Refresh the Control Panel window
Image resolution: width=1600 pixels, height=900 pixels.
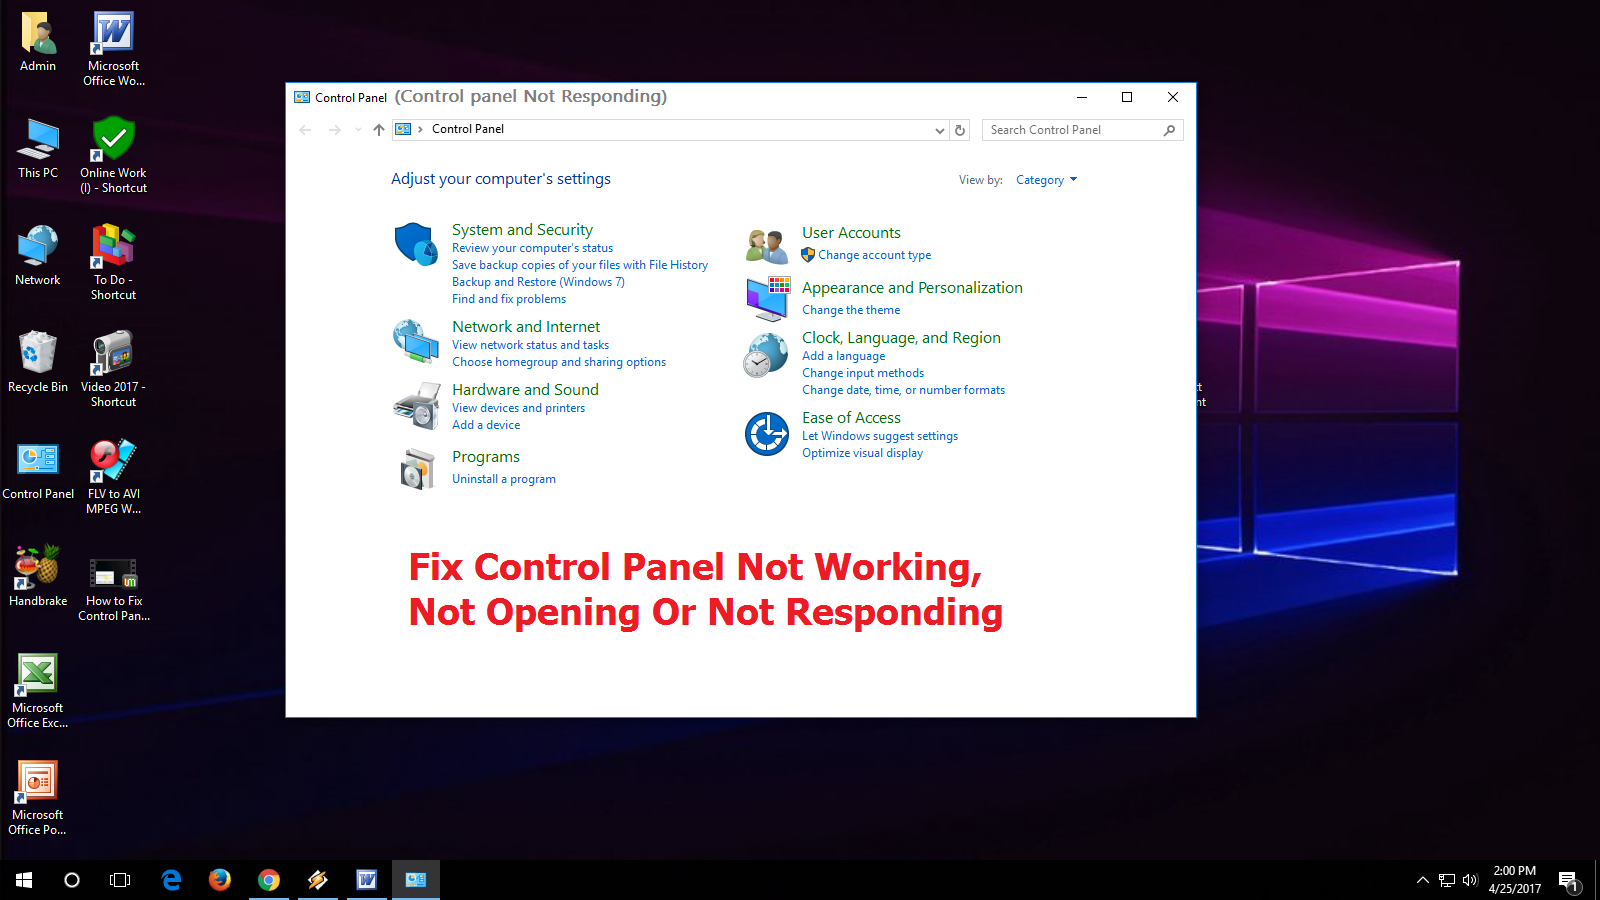[960, 130]
